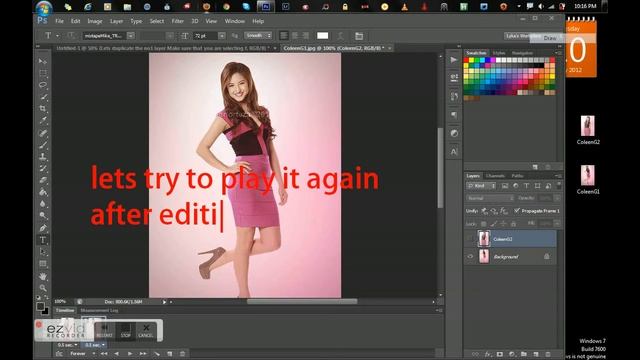Open ColeenG2 file on desktop
Screen dimensions: 640x360
[x=588, y=131]
